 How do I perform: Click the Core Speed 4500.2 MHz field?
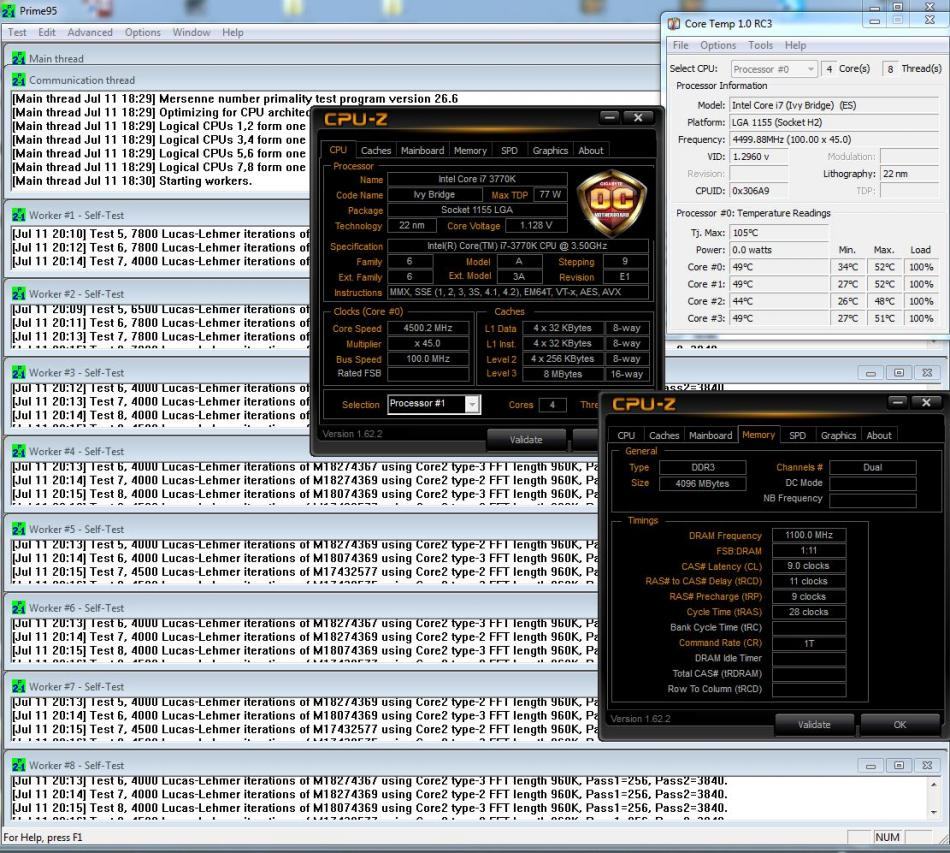(x=428, y=328)
